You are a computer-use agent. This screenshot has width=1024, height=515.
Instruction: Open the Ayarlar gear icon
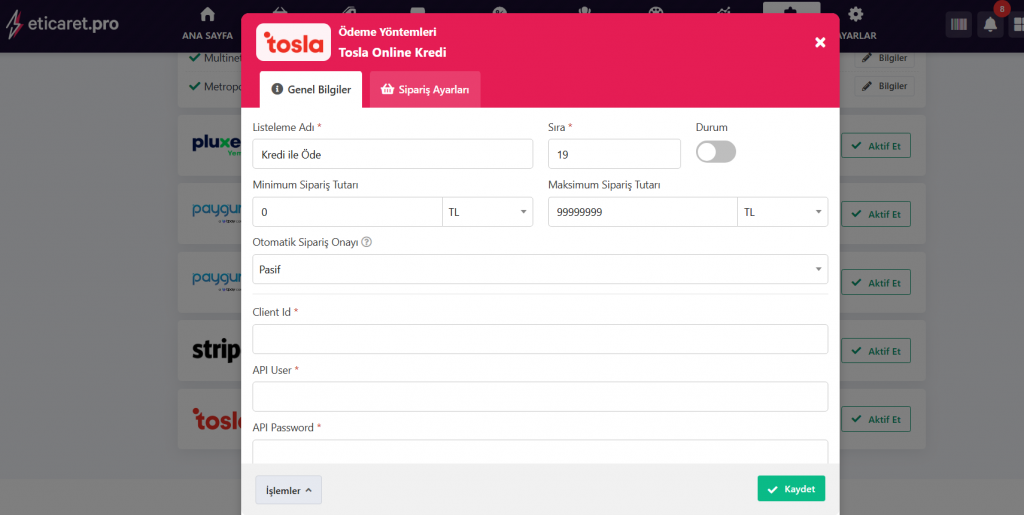pyautogui.click(x=855, y=15)
